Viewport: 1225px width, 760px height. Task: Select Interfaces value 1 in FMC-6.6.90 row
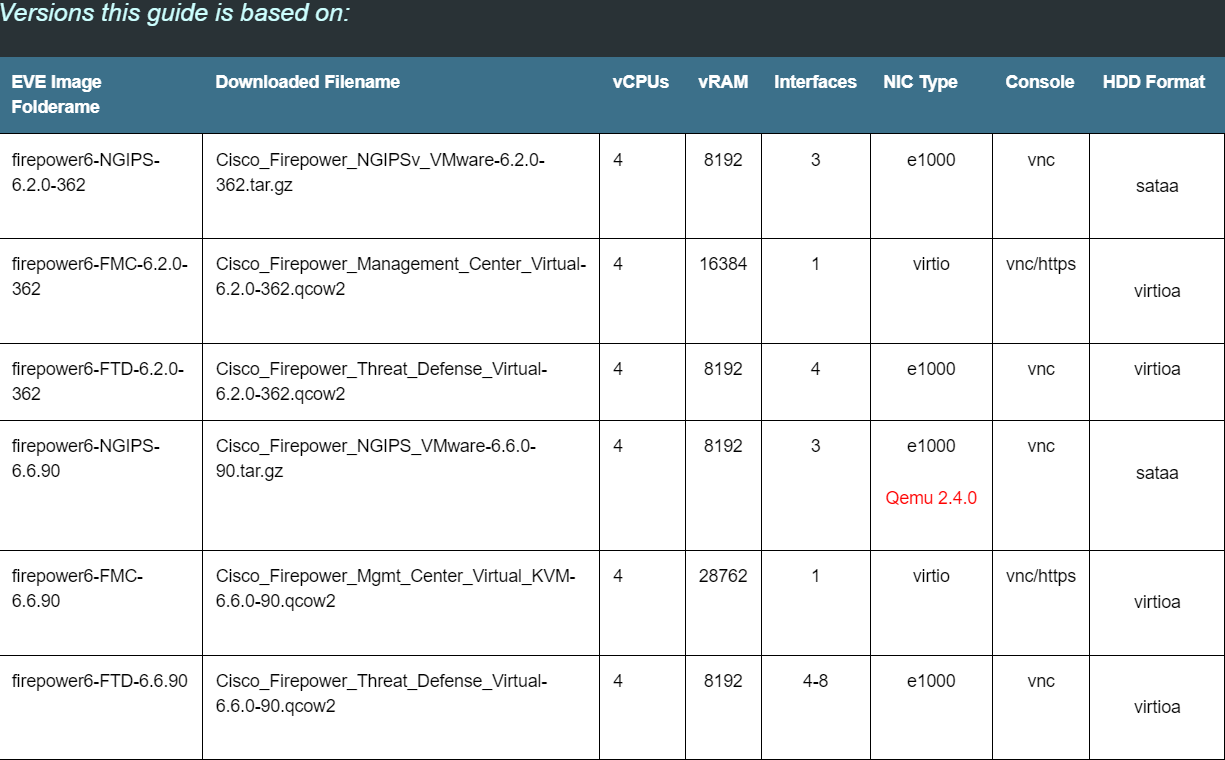point(816,576)
